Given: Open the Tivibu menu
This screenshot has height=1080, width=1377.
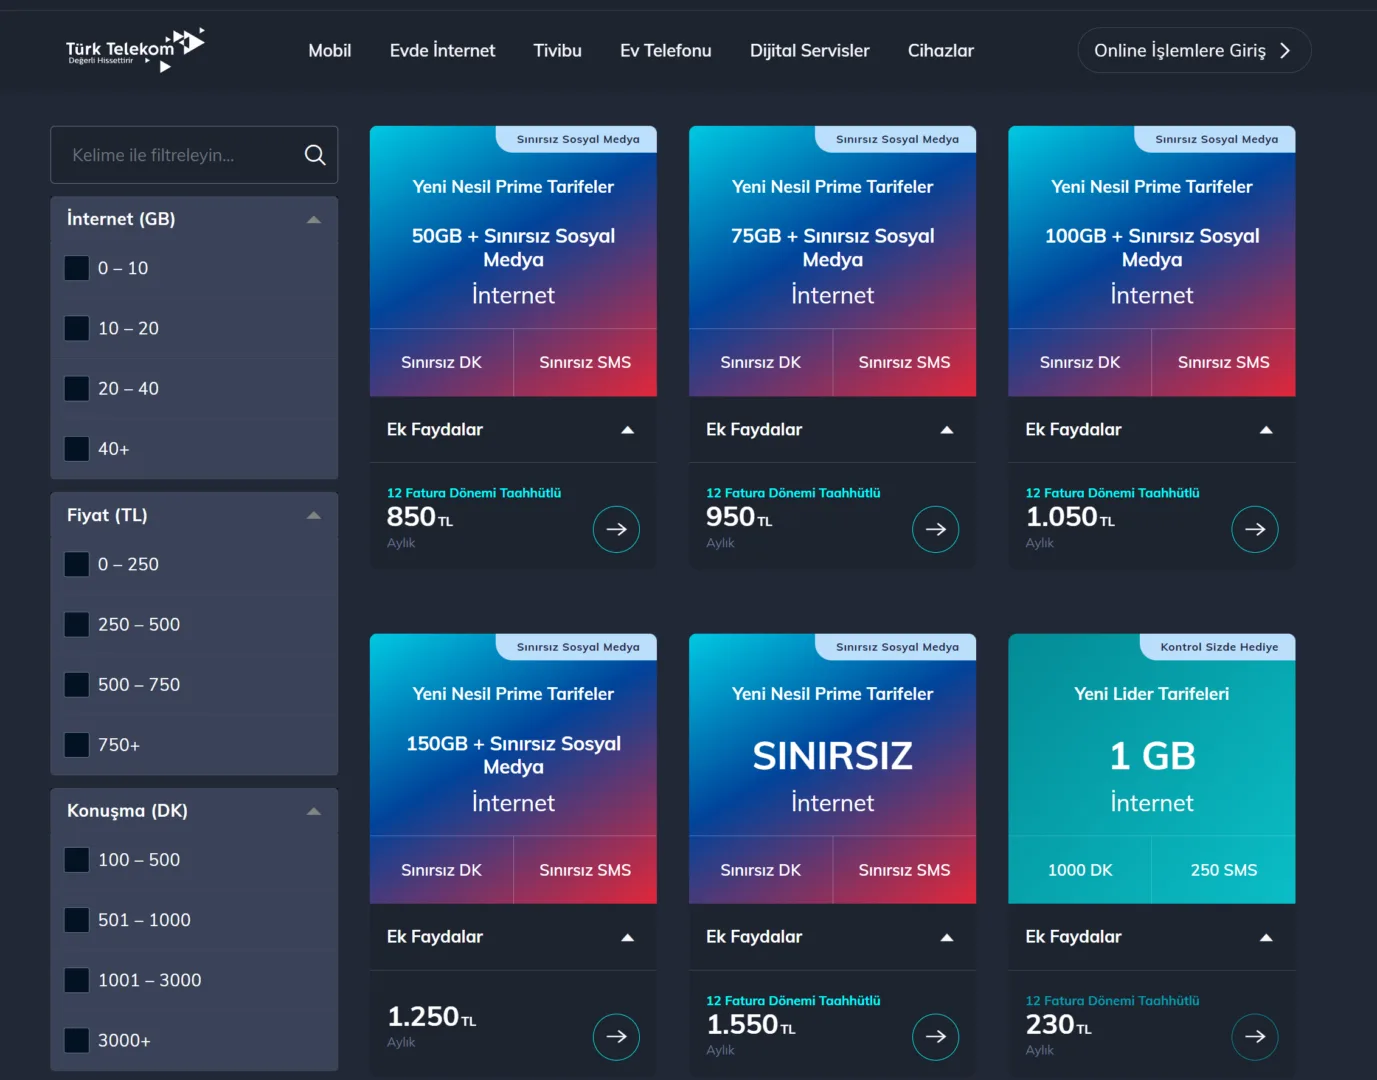Looking at the screenshot, I should pyautogui.click(x=557, y=50).
